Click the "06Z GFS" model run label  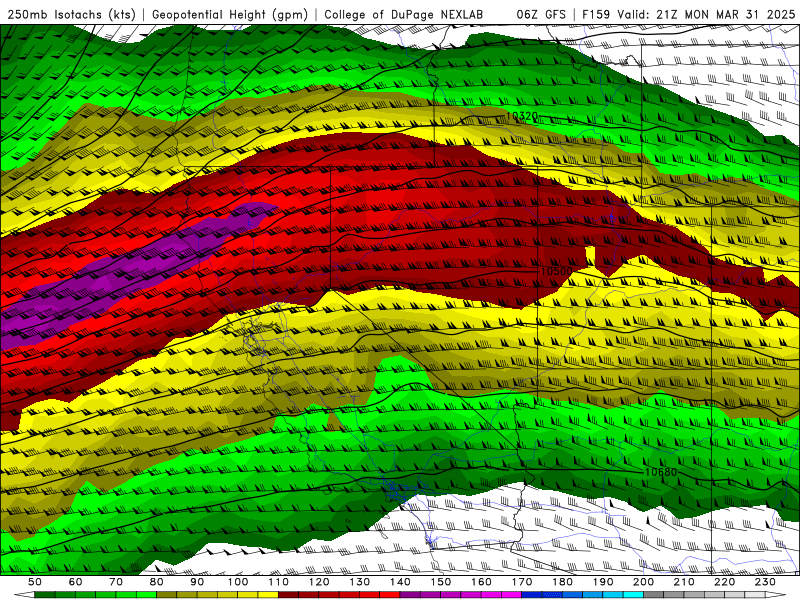(x=541, y=14)
